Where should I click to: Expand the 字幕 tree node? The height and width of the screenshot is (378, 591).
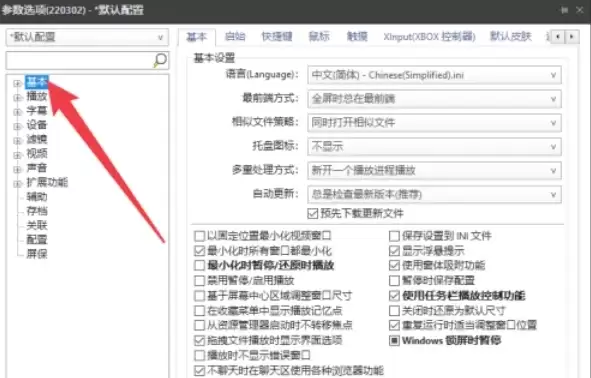point(17,112)
